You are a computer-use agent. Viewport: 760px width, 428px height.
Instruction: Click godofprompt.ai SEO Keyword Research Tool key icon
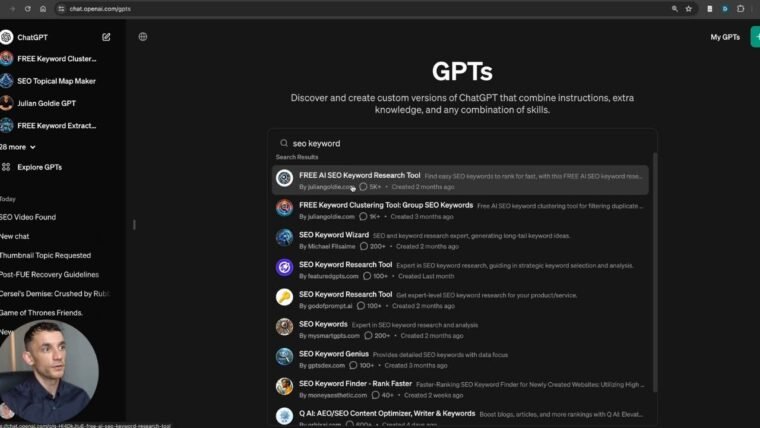coord(285,297)
